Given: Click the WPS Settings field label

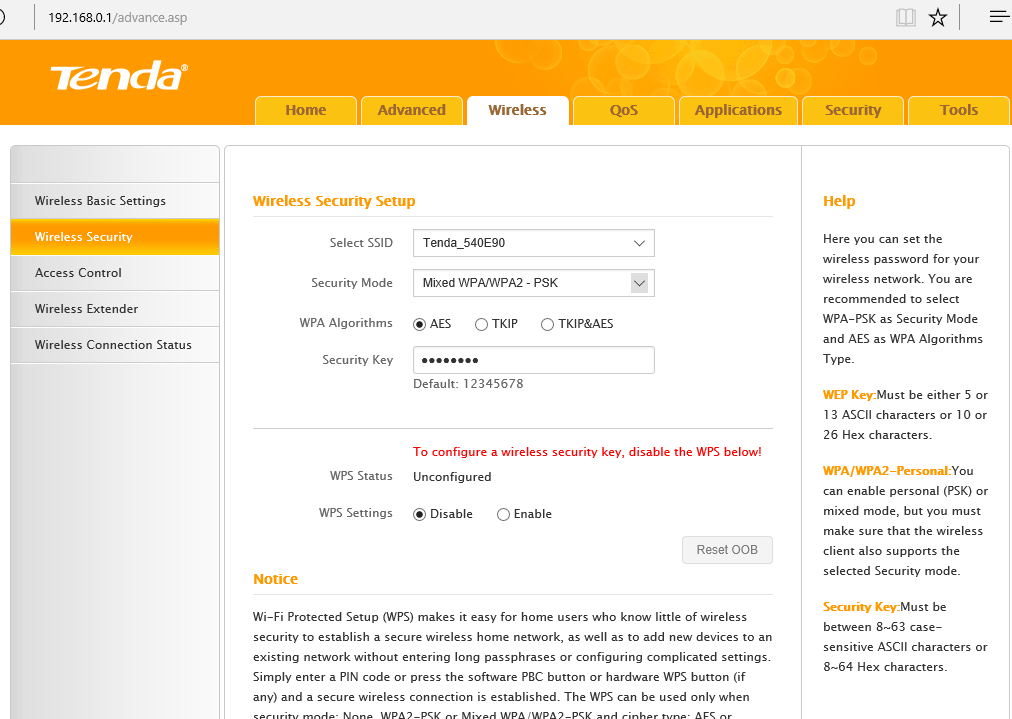Looking at the screenshot, I should 356,513.
